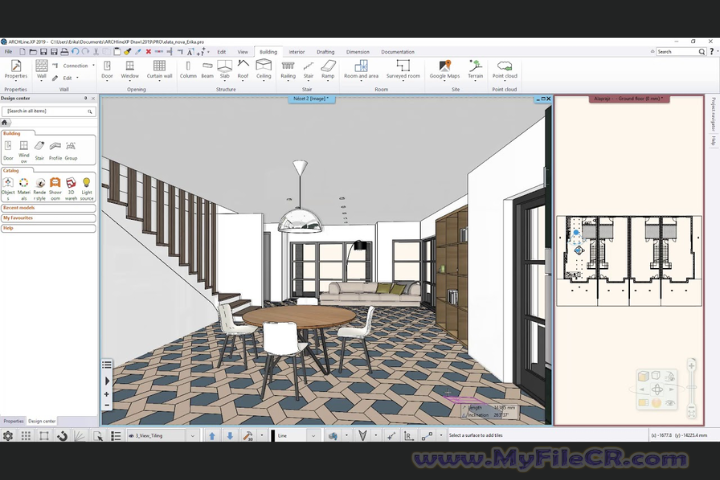Switch to the Documentation ribbon tab
The height and width of the screenshot is (480, 720).
click(398, 52)
